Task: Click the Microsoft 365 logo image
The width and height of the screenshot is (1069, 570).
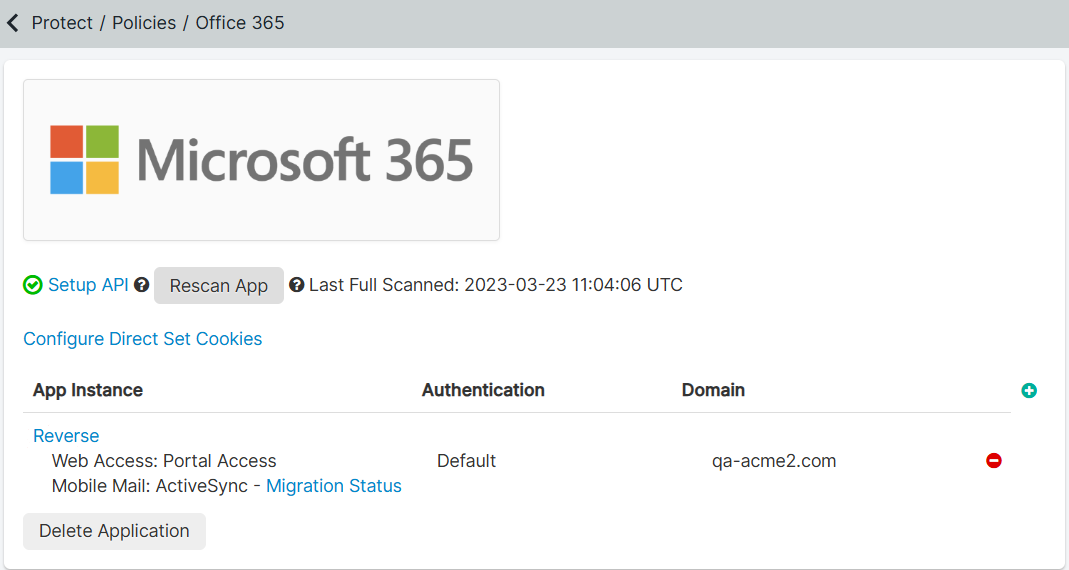Action: pos(261,160)
